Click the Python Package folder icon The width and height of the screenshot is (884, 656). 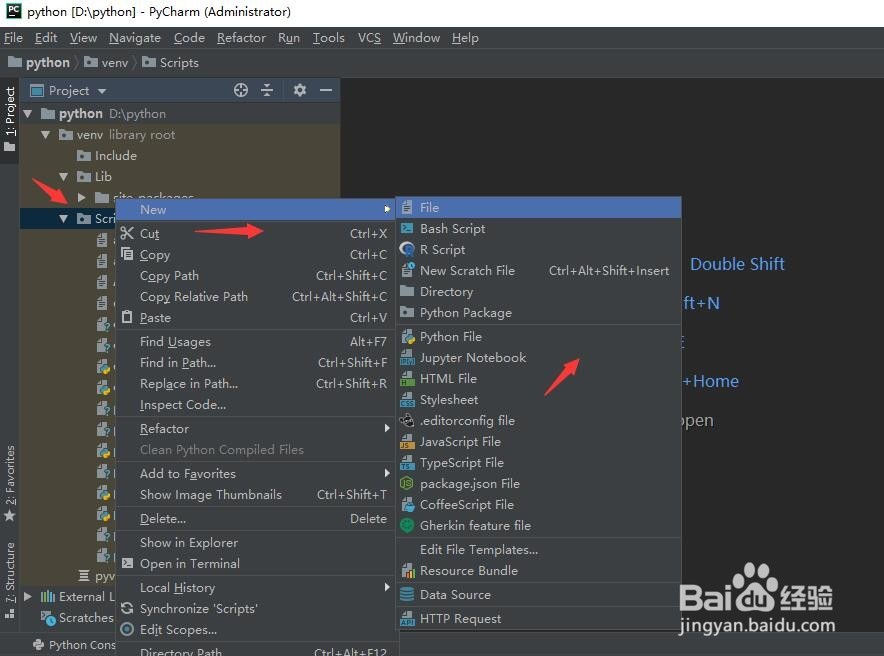point(407,312)
